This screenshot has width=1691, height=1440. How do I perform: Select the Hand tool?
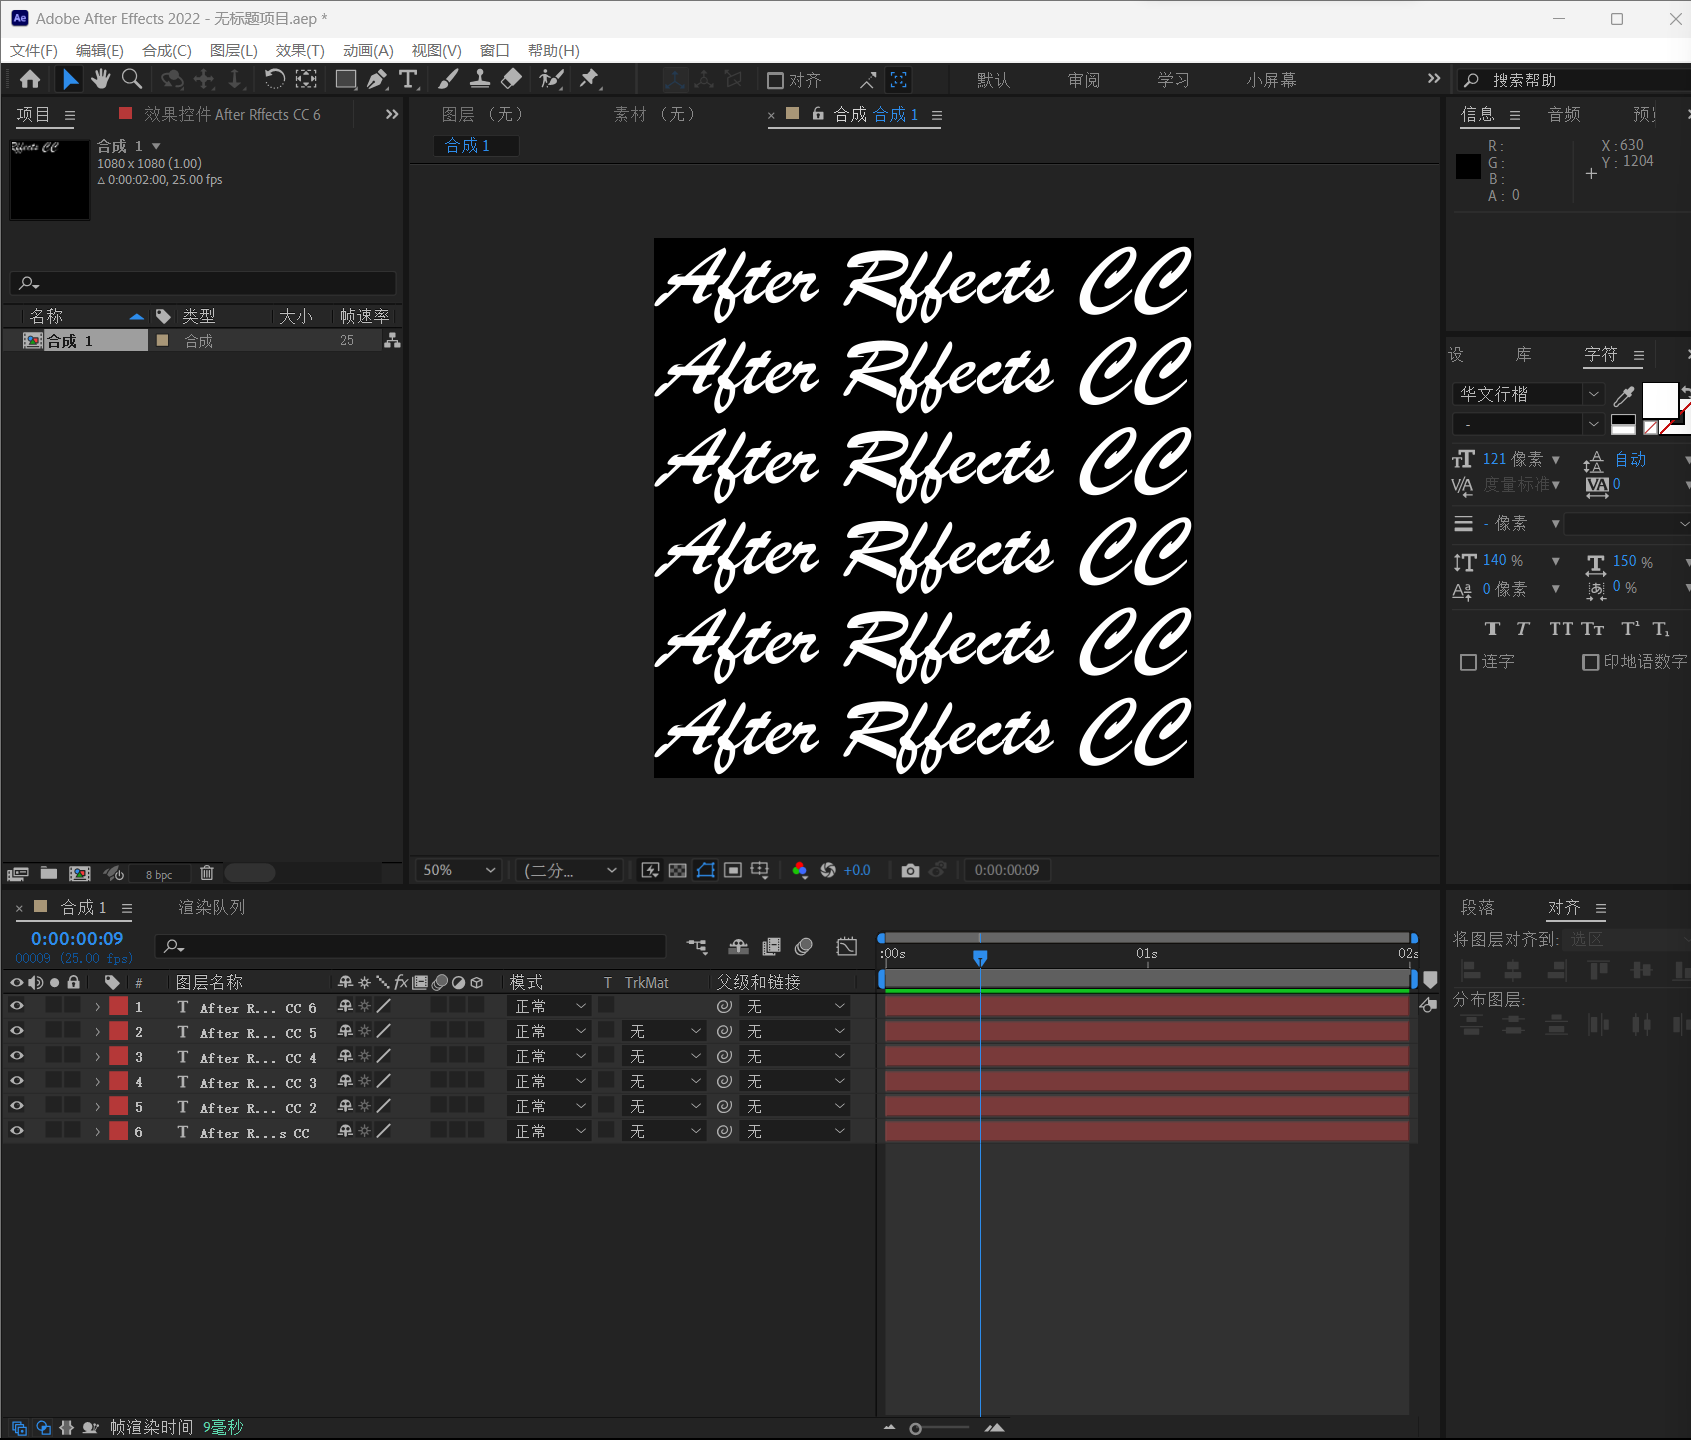point(100,79)
